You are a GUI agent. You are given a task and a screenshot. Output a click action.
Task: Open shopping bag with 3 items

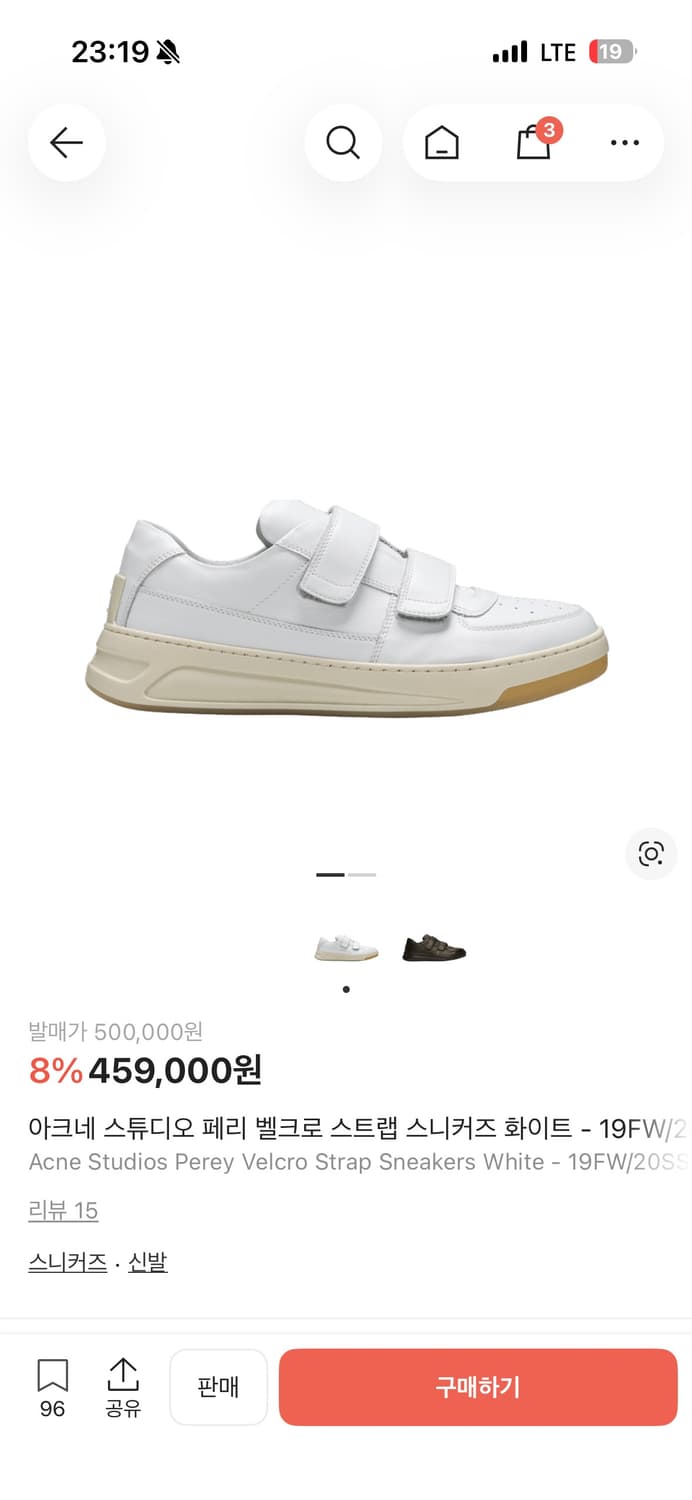[x=534, y=142]
